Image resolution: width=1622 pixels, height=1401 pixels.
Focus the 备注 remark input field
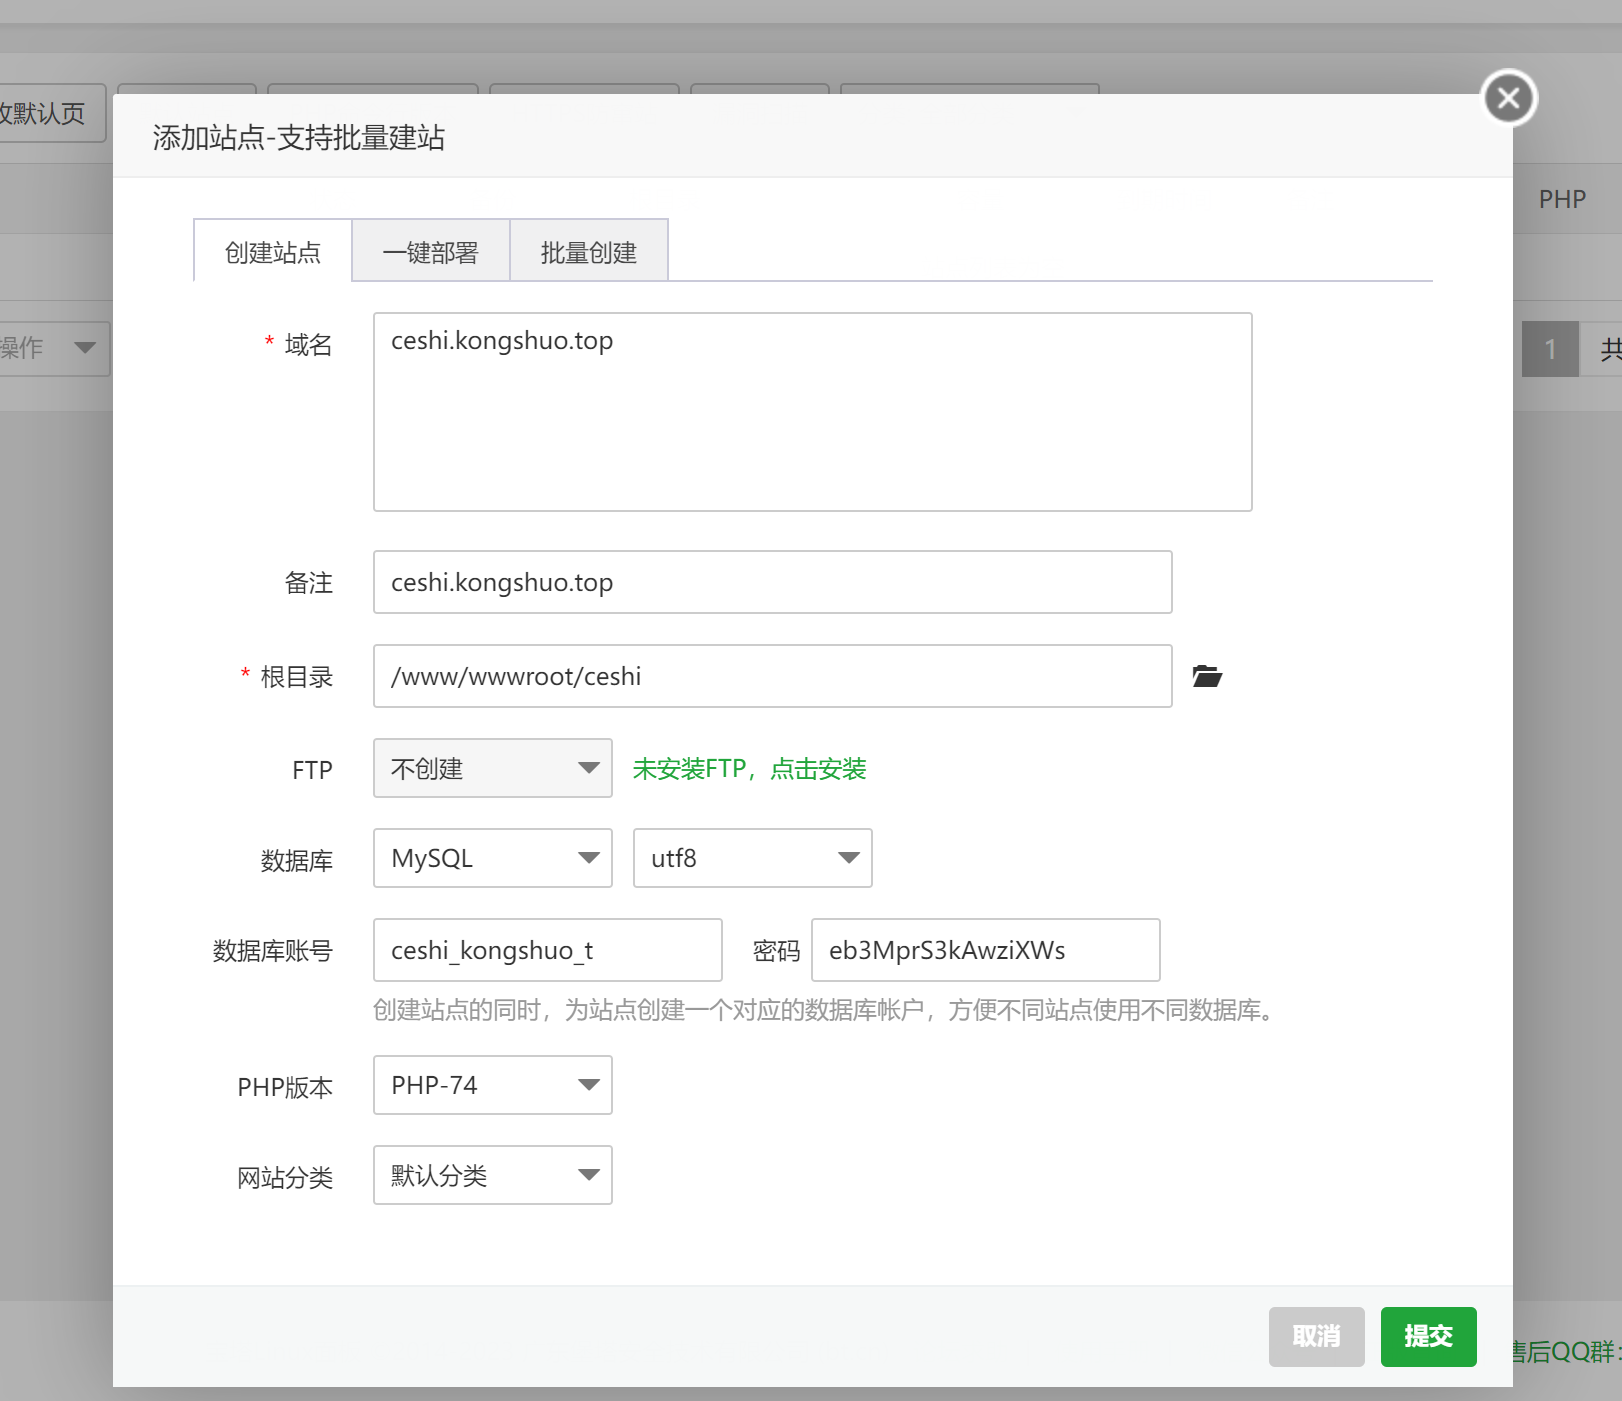tap(772, 582)
